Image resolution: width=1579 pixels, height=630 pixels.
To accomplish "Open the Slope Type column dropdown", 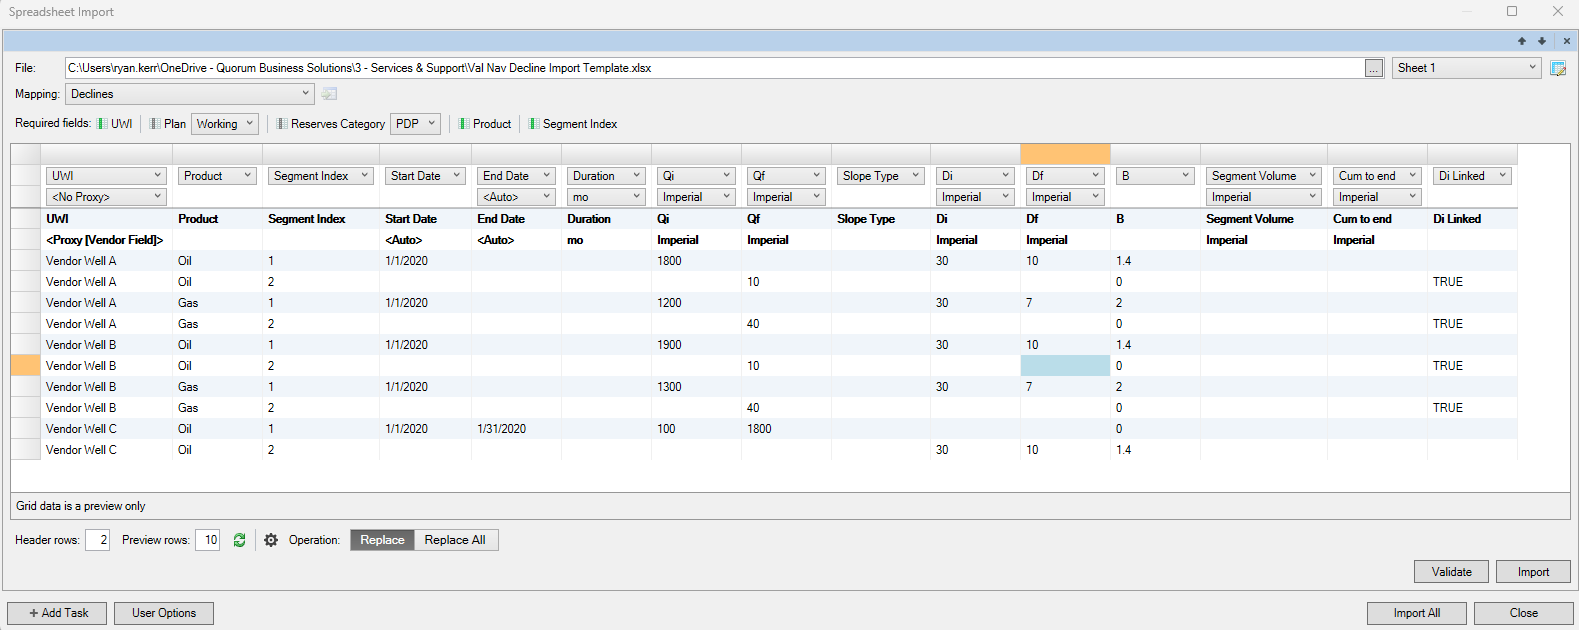I will (880, 176).
